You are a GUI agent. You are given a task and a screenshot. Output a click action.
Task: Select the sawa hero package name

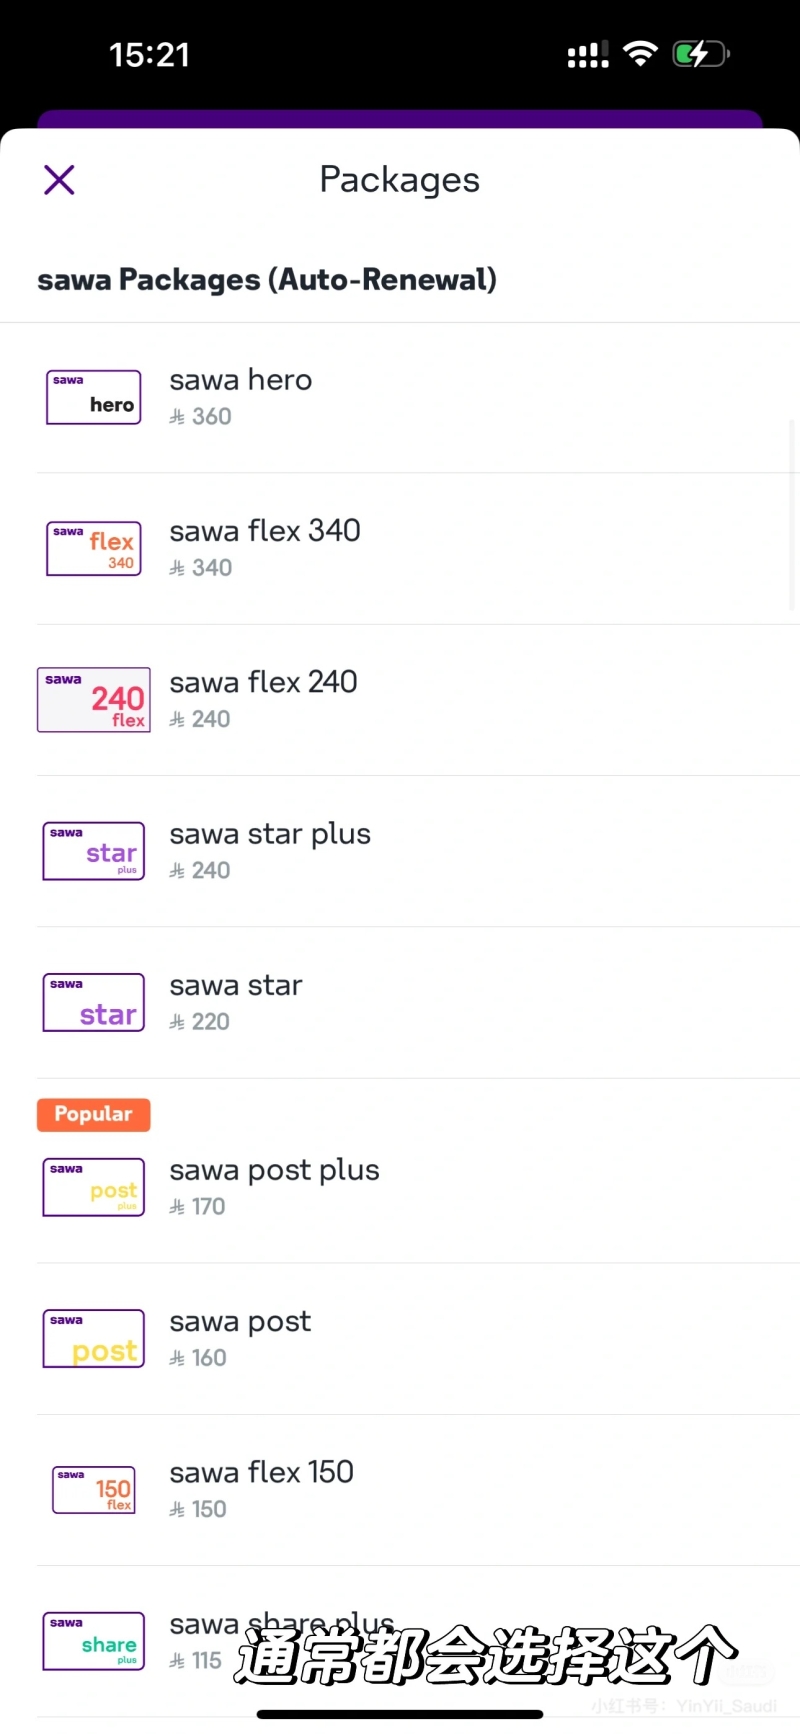point(241,380)
